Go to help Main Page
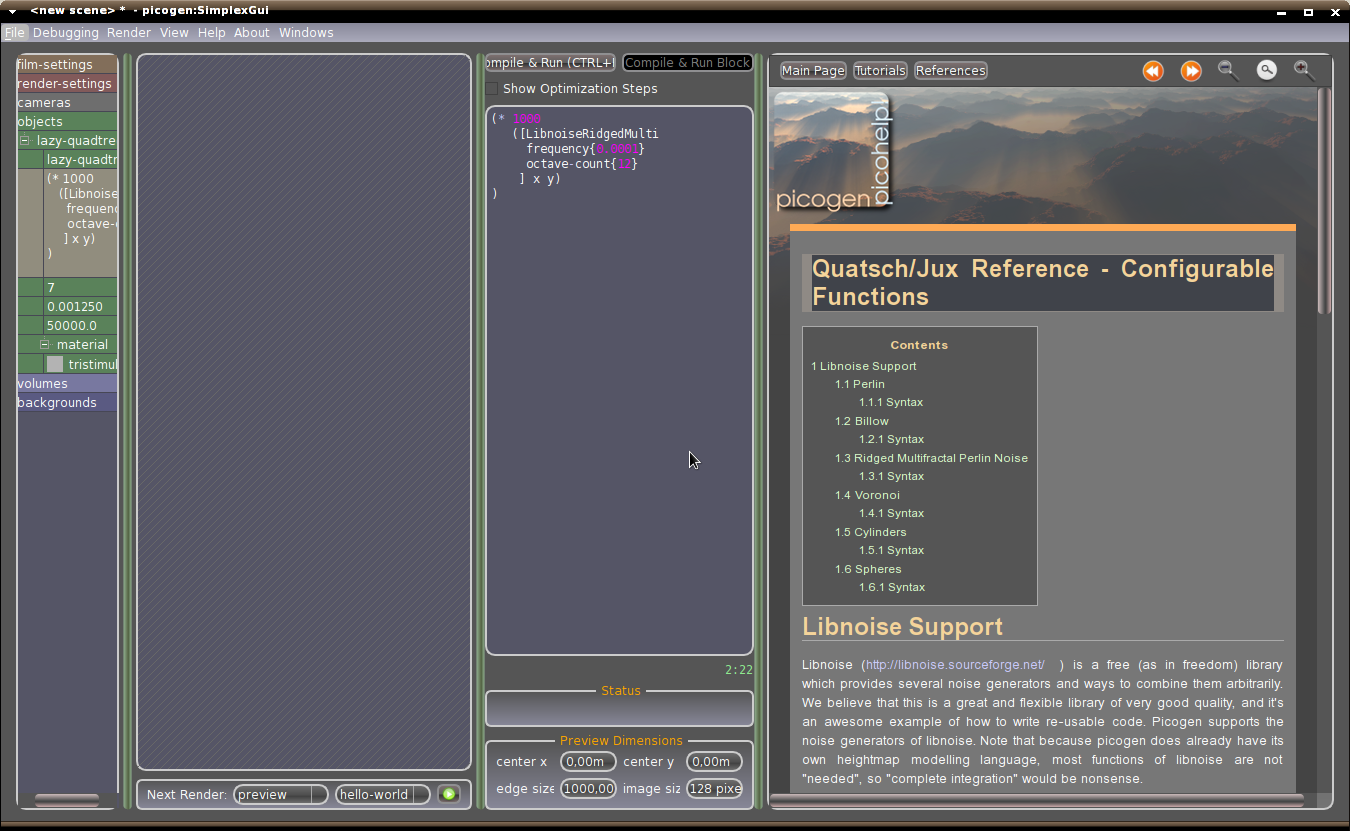1350x831 pixels. [813, 71]
